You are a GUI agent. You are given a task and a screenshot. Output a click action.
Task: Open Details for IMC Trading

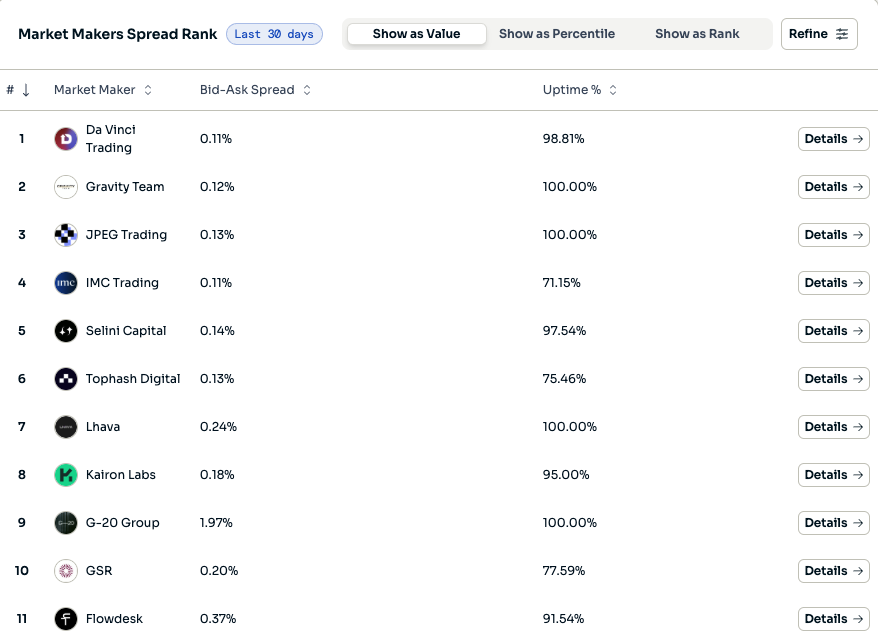tap(834, 283)
